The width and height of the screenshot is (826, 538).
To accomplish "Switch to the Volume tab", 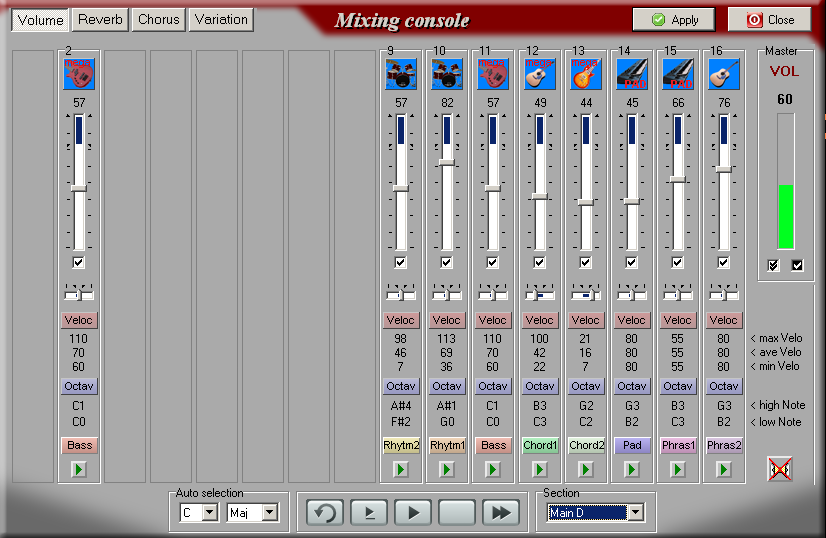I will (x=40, y=20).
